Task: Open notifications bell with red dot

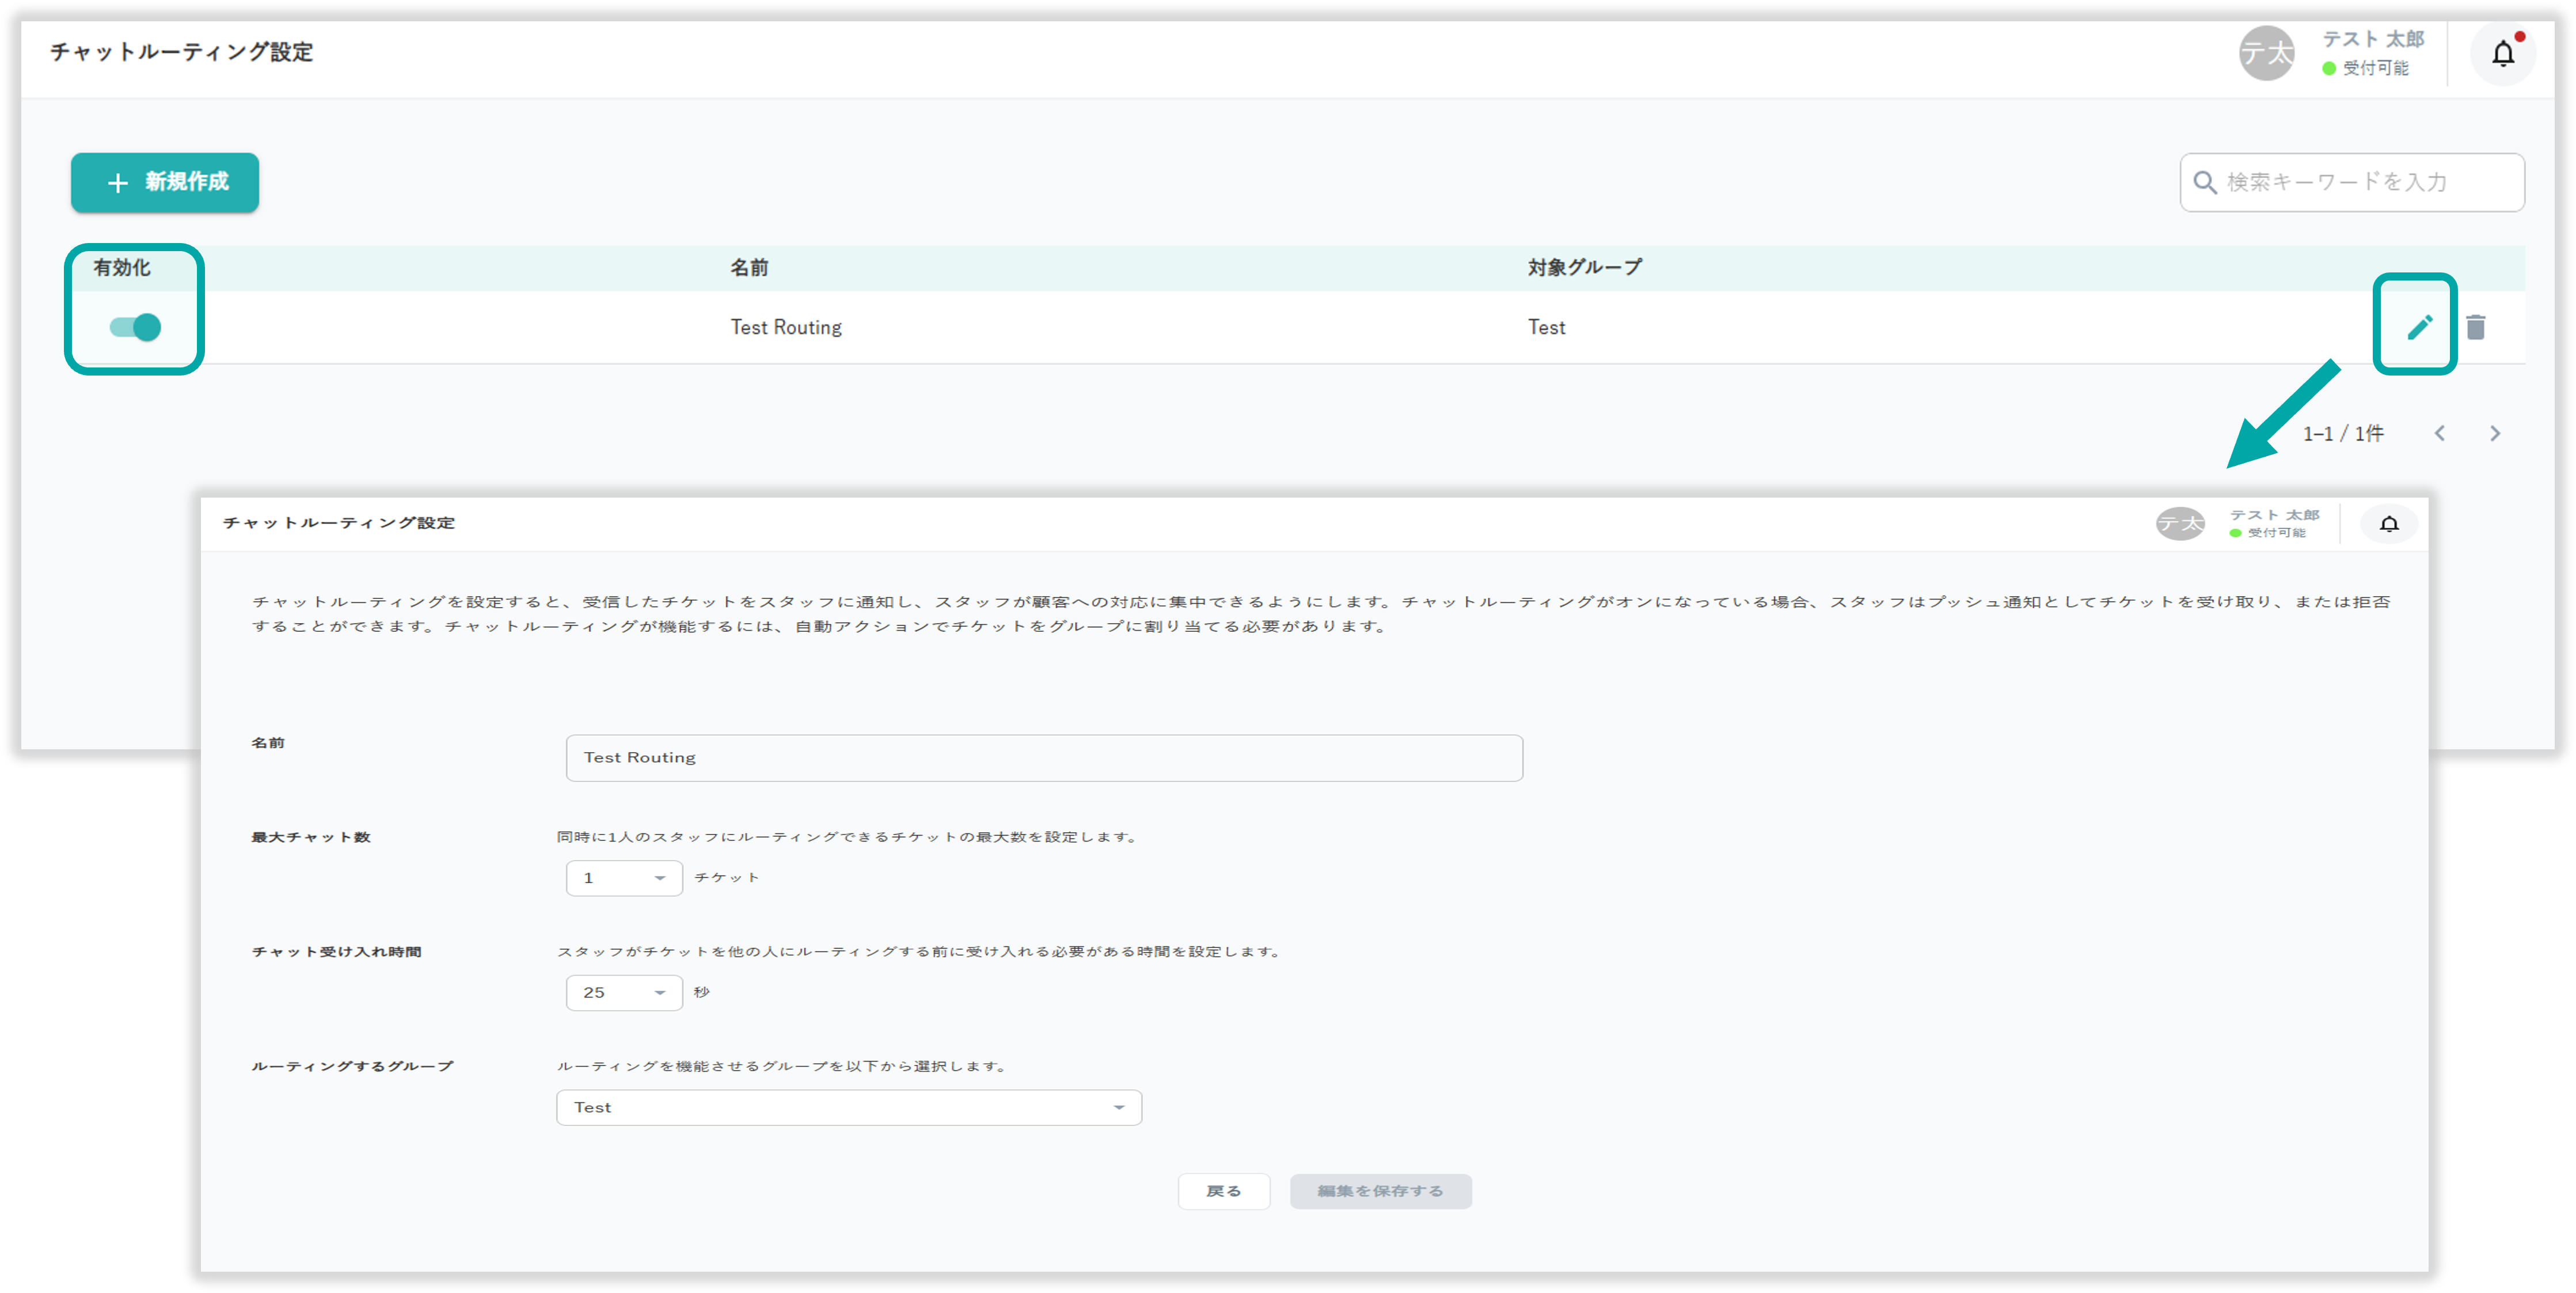Action: [x=2502, y=54]
